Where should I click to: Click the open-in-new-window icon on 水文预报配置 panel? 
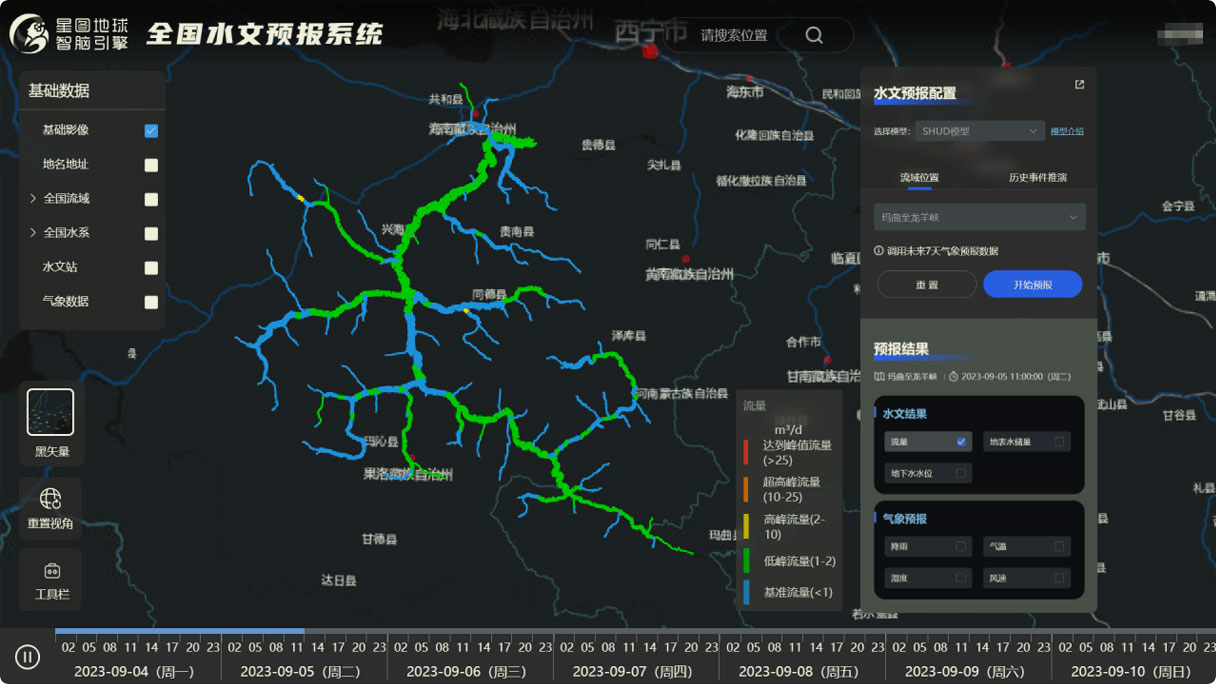coord(1078,84)
